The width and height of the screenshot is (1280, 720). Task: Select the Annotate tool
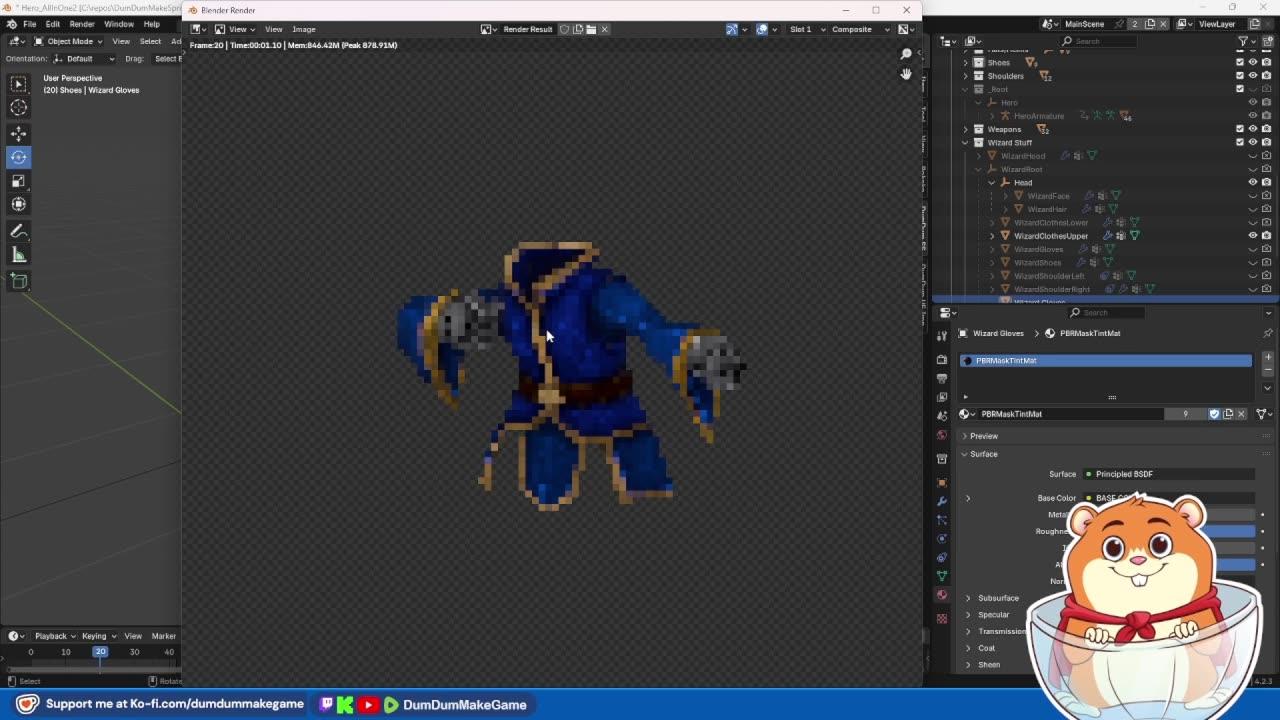(18, 231)
